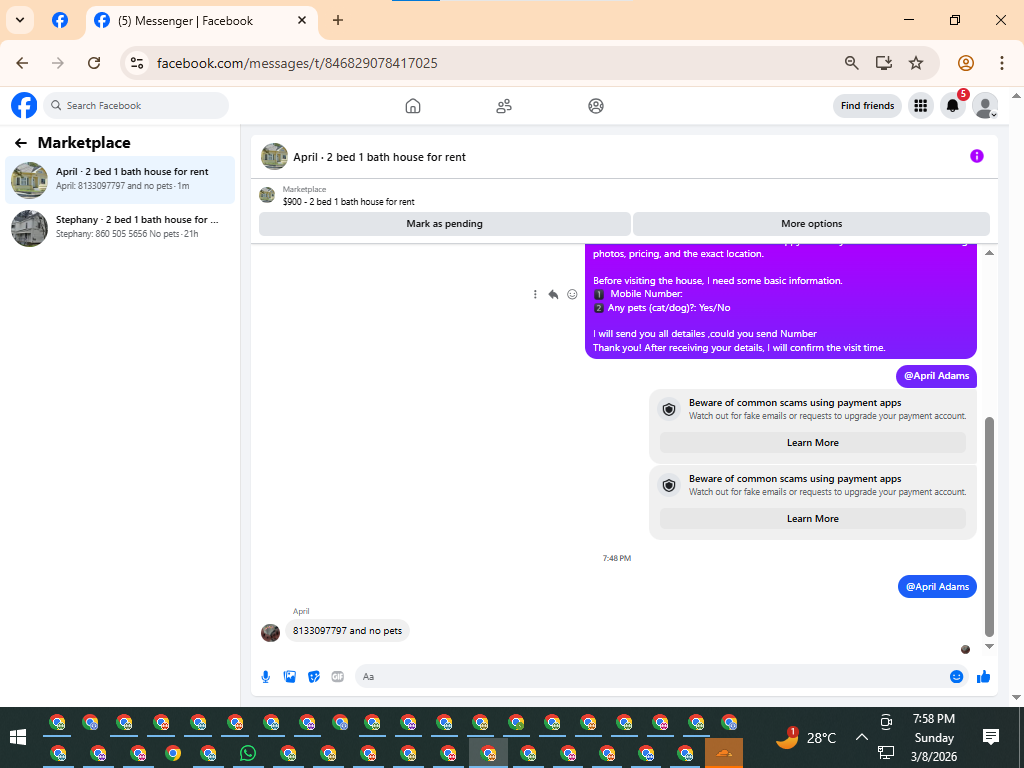Click first Learn More scam warning button
The width and height of the screenshot is (1024, 768).
[812, 443]
